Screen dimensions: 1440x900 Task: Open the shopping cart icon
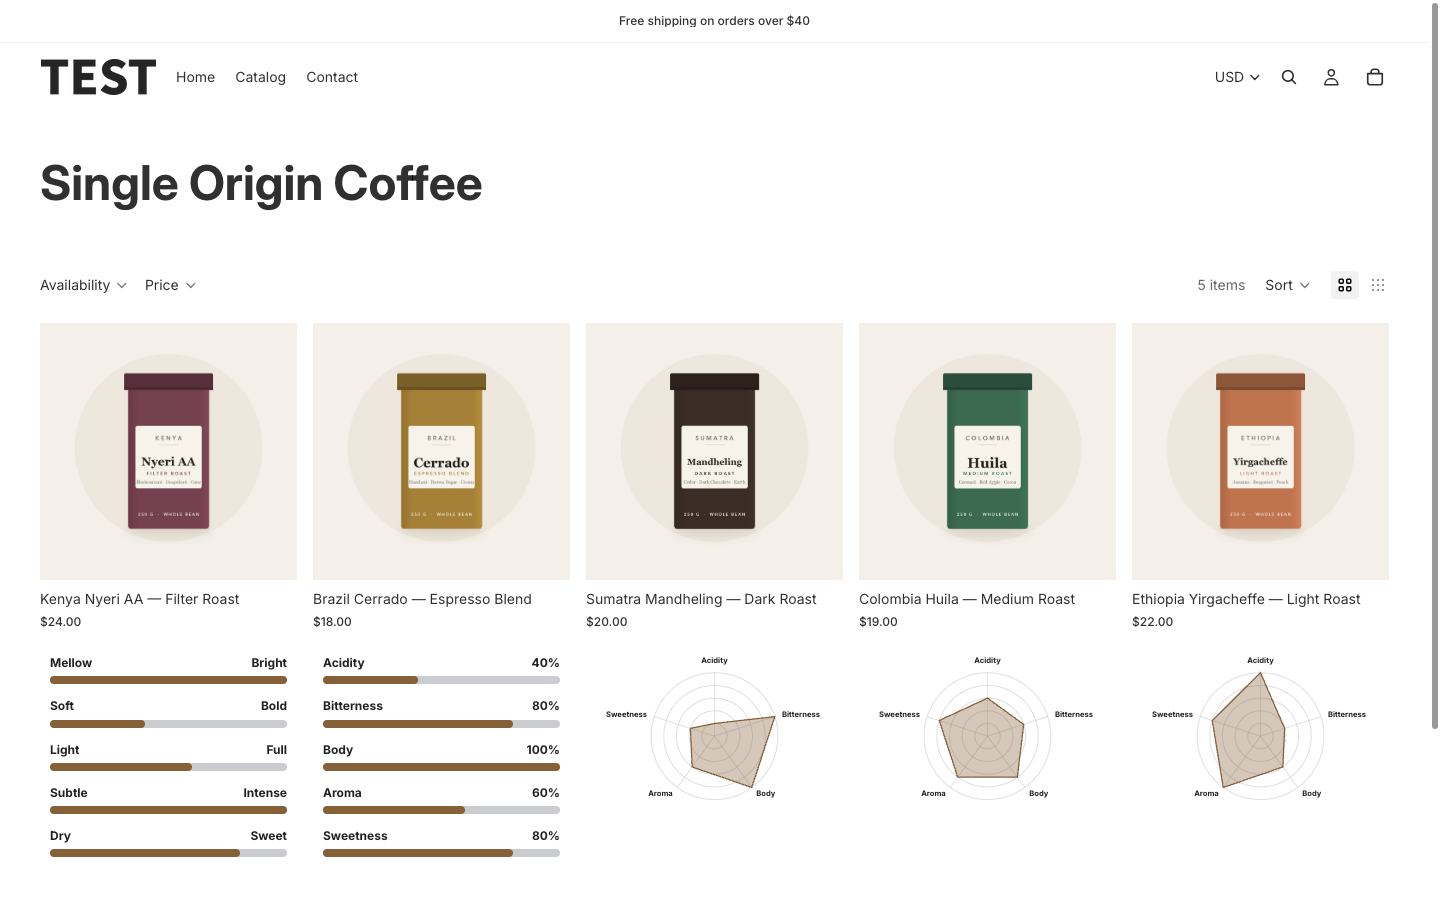coord(1375,77)
